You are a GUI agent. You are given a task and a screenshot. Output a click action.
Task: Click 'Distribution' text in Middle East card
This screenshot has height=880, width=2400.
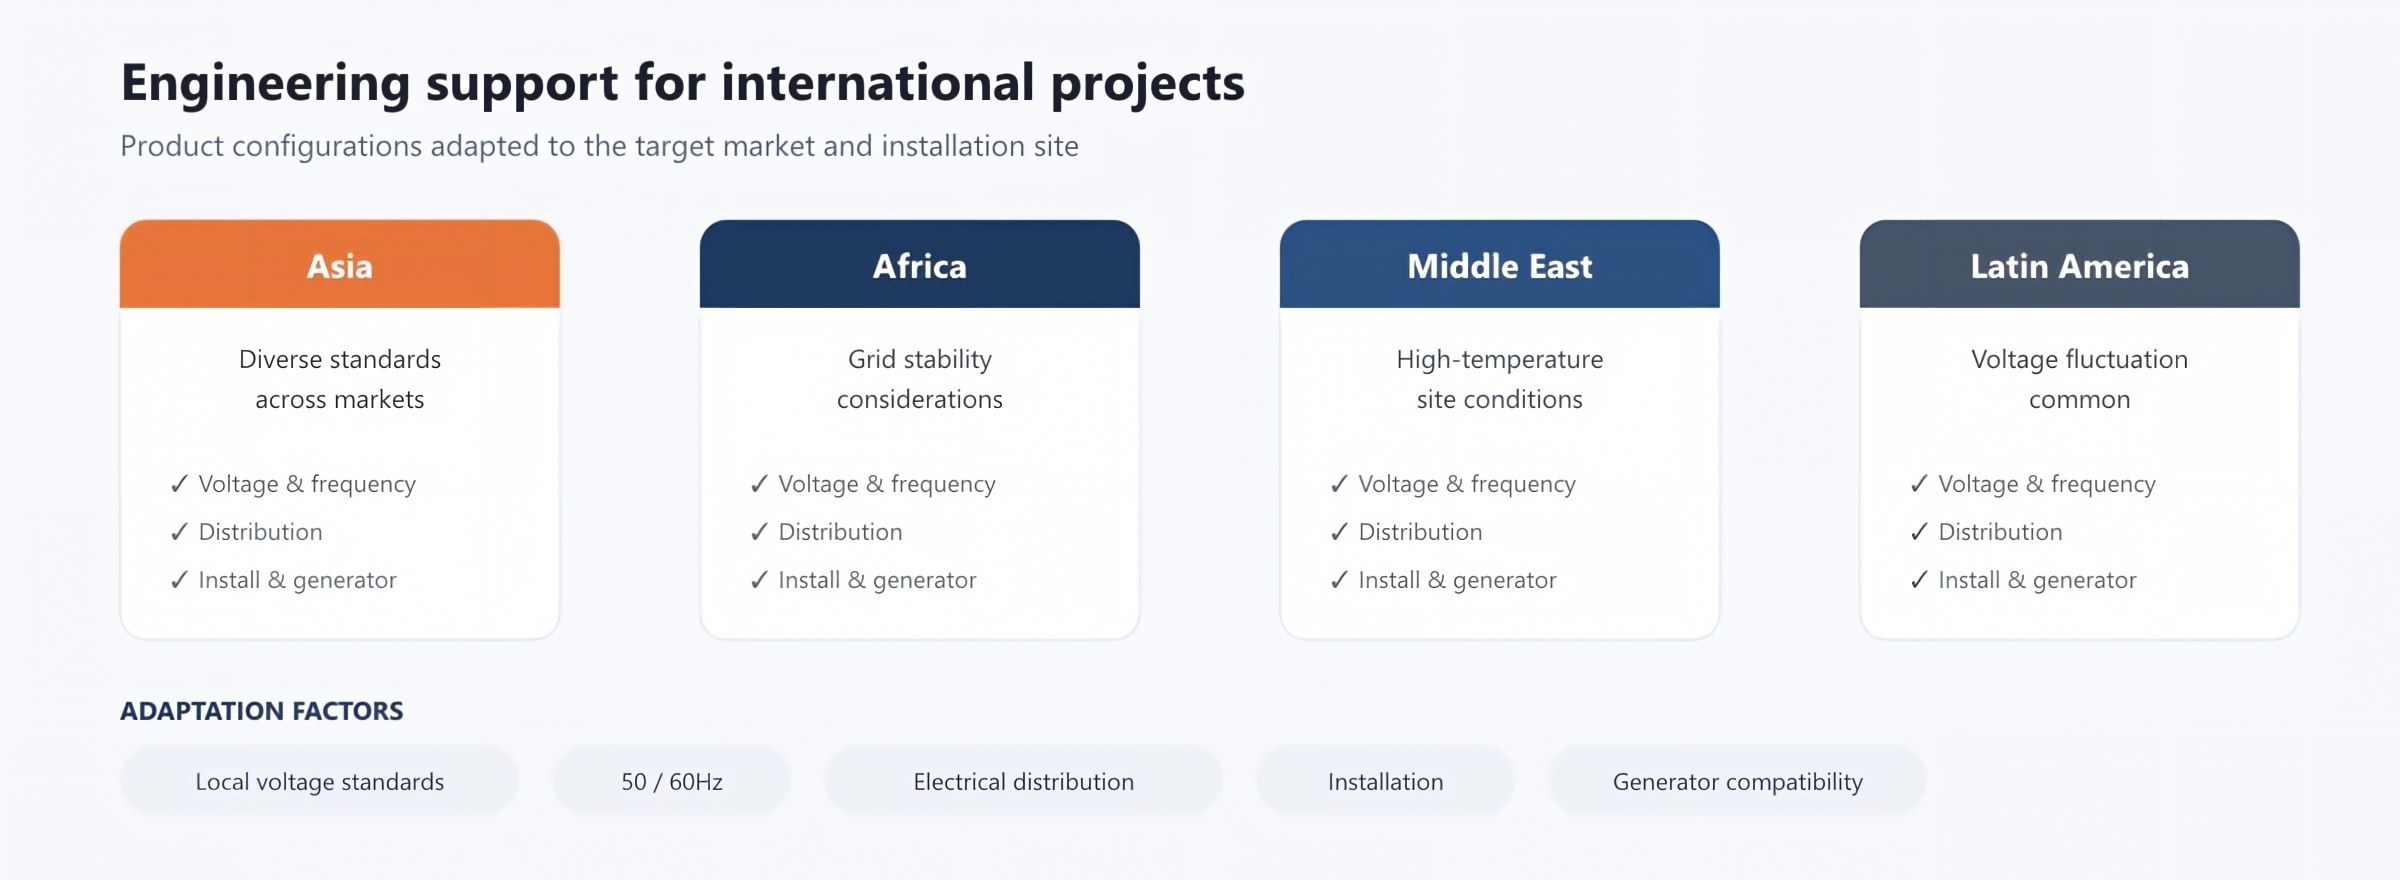tap(1420, 532)
